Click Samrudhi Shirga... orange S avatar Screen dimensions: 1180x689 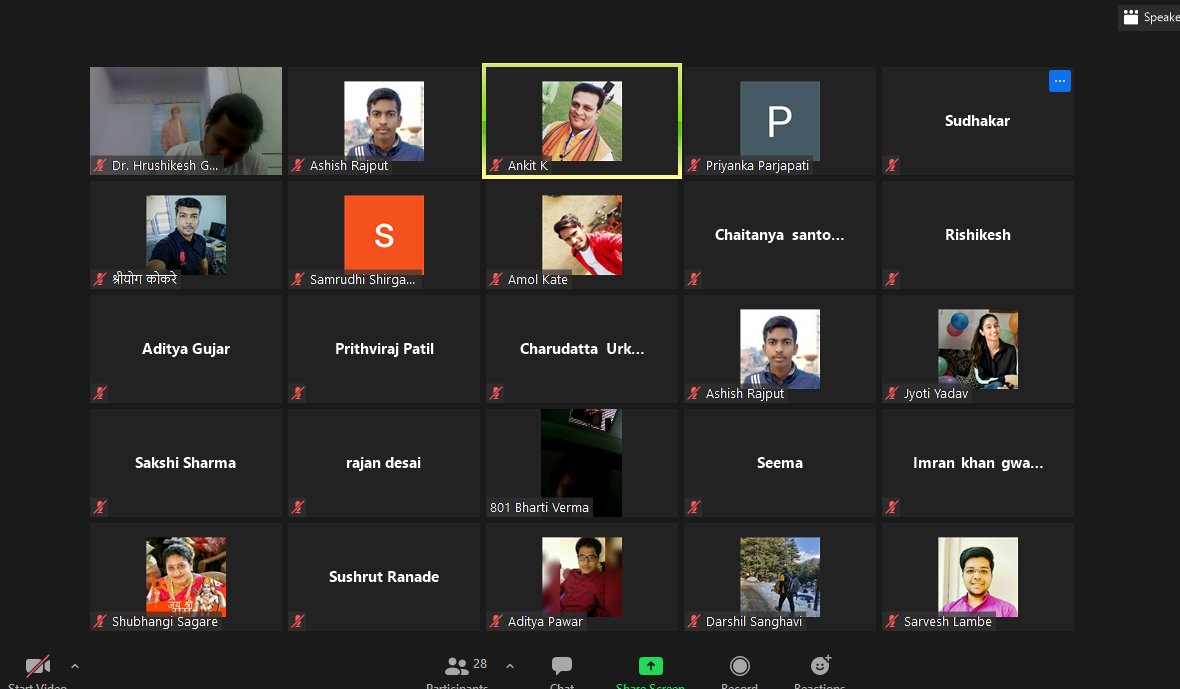click(x=384, y=235)
